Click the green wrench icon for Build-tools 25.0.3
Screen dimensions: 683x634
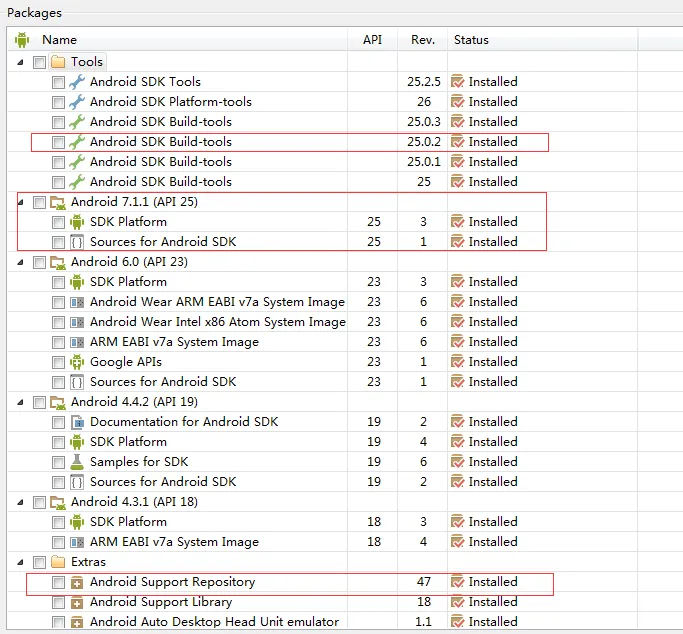[77, 122]
